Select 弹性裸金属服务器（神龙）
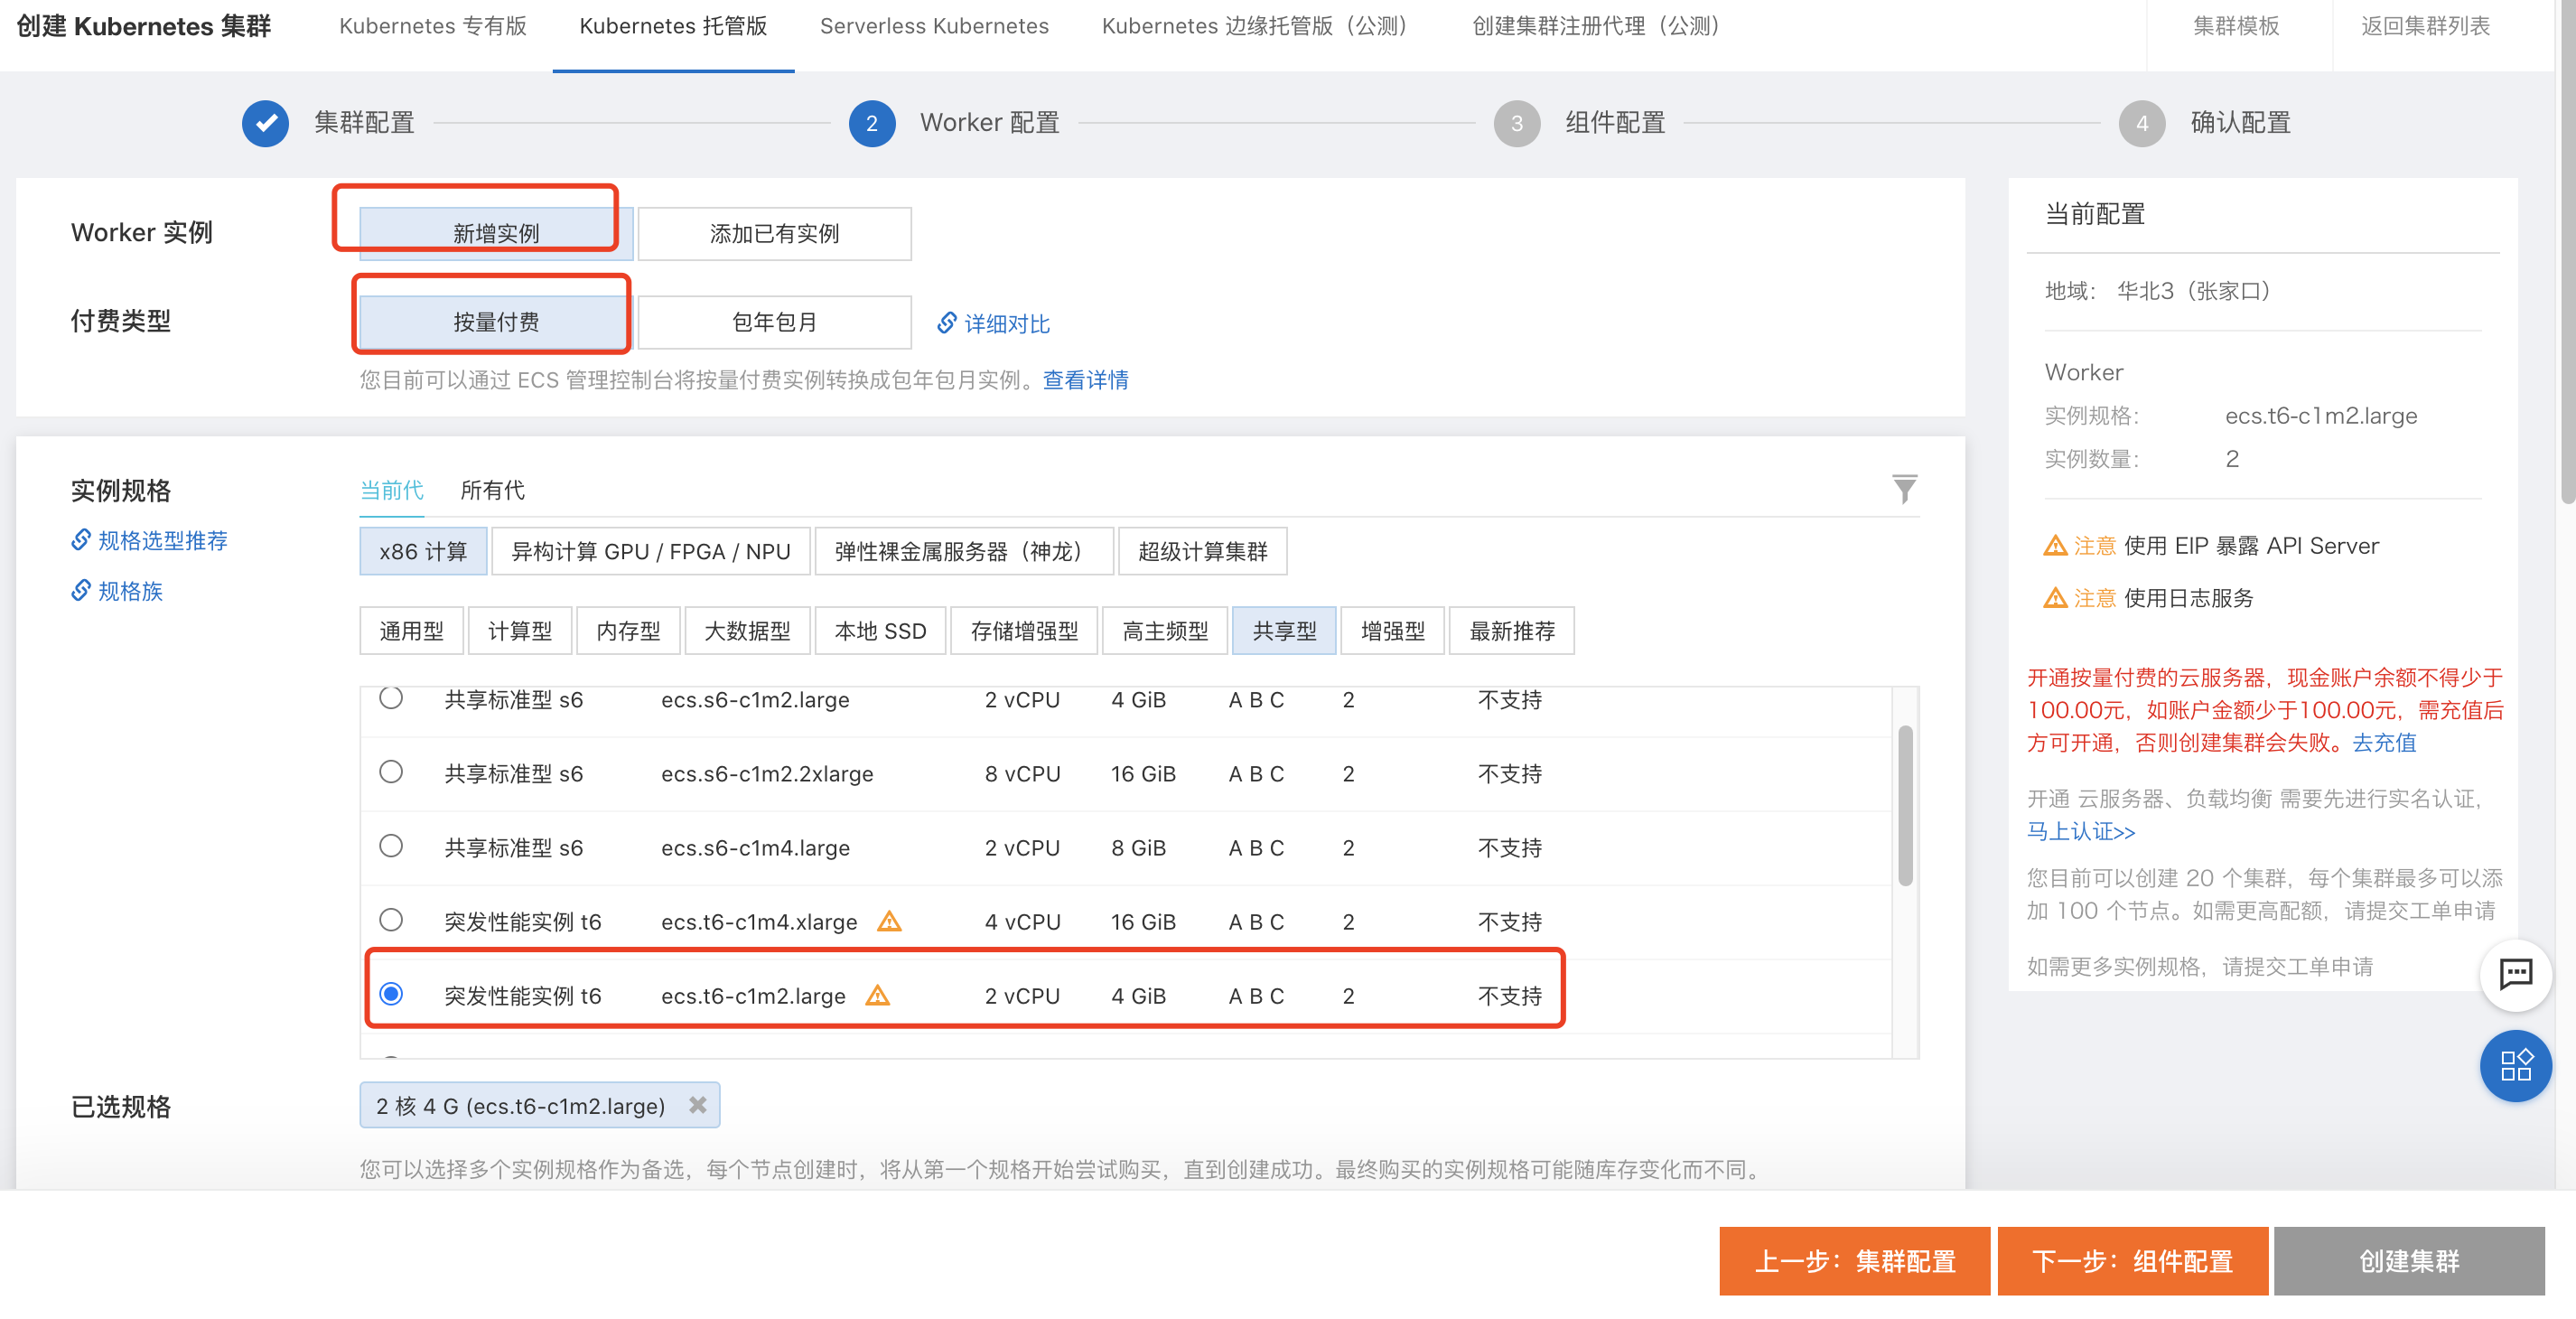This screenshot has width=2576, height=1319. coord(964,551)
